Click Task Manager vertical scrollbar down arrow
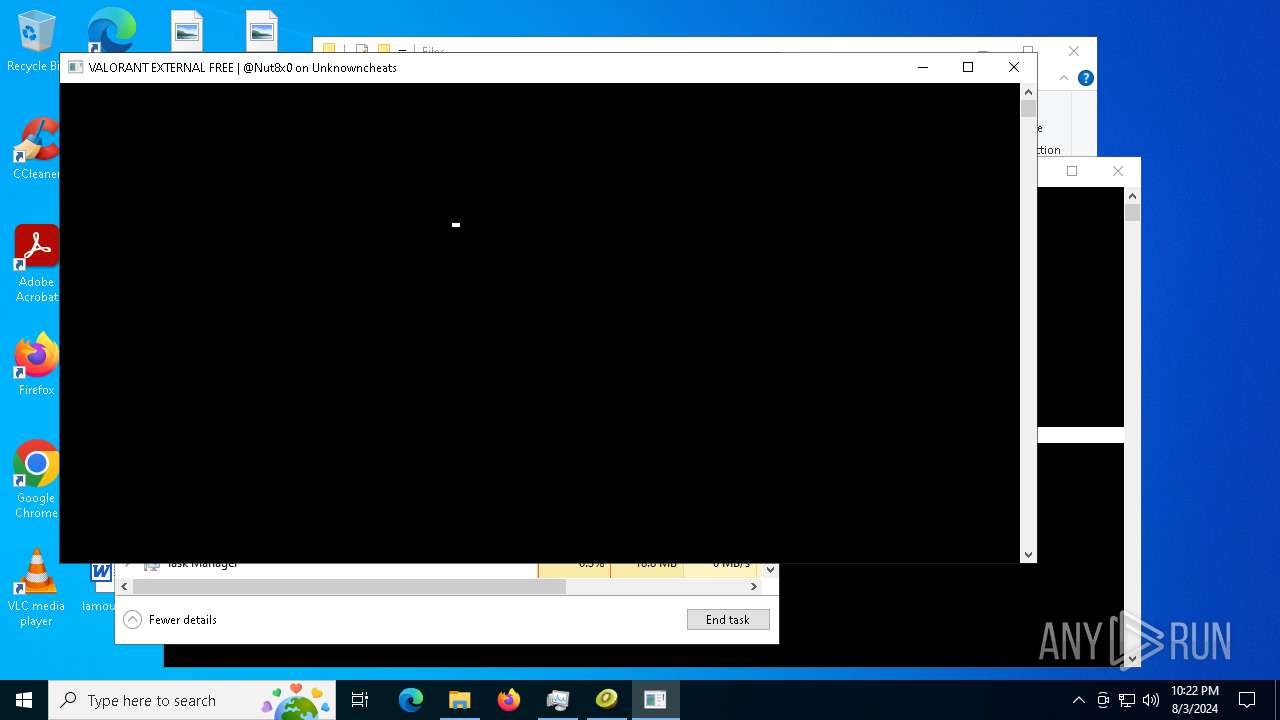Viewport: 1280px width, 720px height. tap(770, 570)
